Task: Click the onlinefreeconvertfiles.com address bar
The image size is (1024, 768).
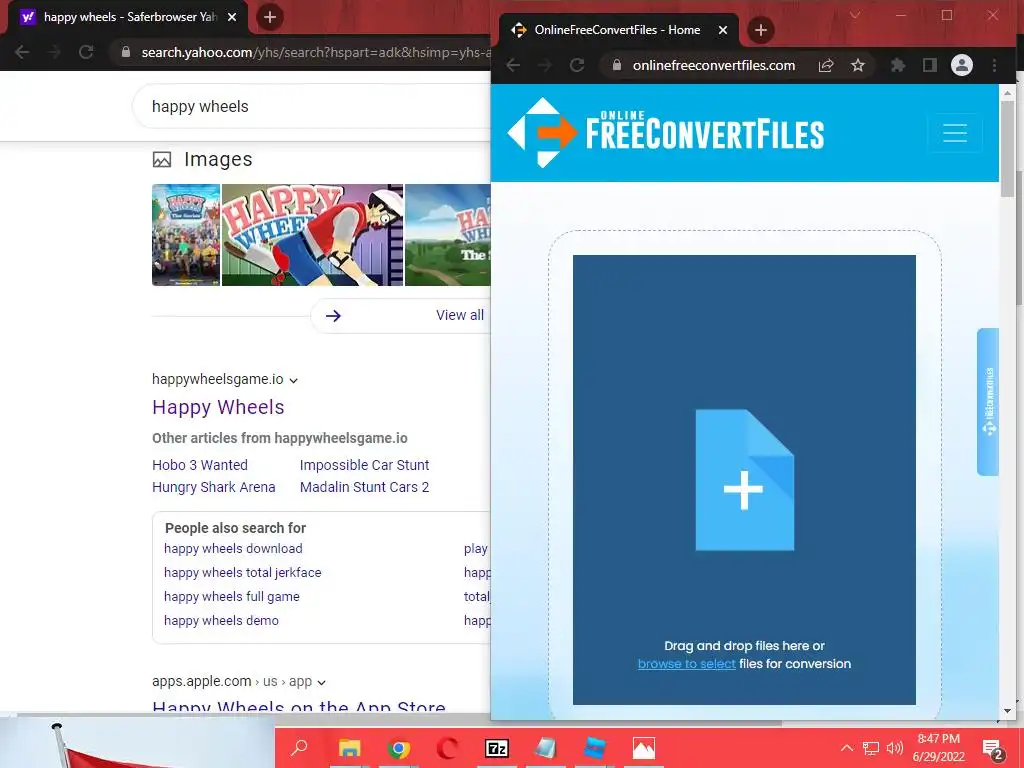Action: tap(714, 65)
